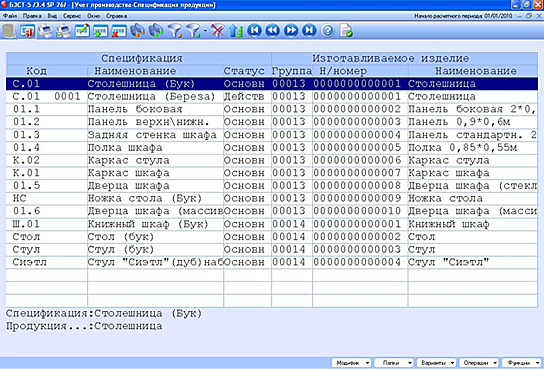Restore the inner document window
The height and width of the screenshot is (369, 544).
pos(529,16)
